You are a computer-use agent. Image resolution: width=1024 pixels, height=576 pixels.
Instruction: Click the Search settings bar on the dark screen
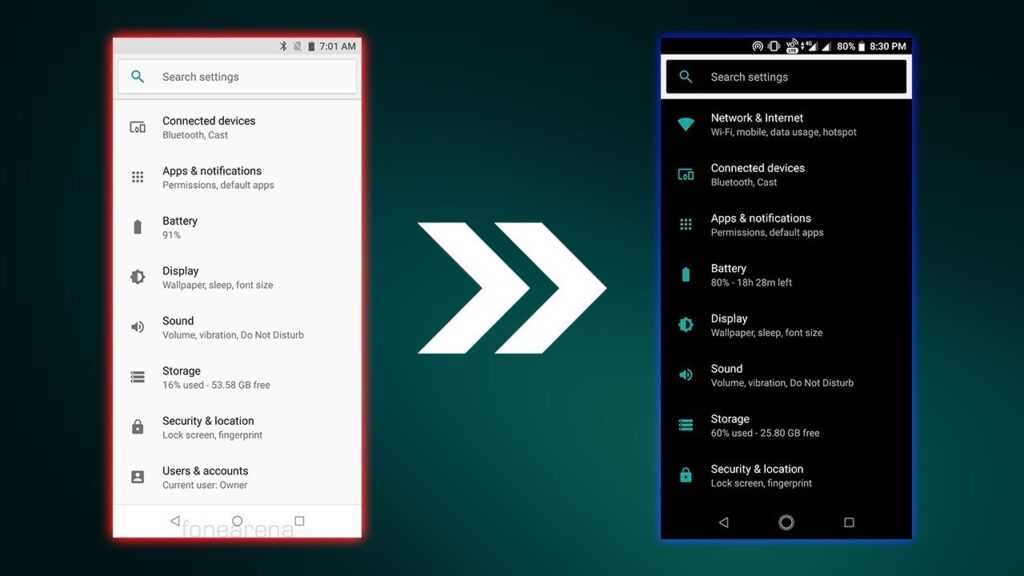pos(786,76)
